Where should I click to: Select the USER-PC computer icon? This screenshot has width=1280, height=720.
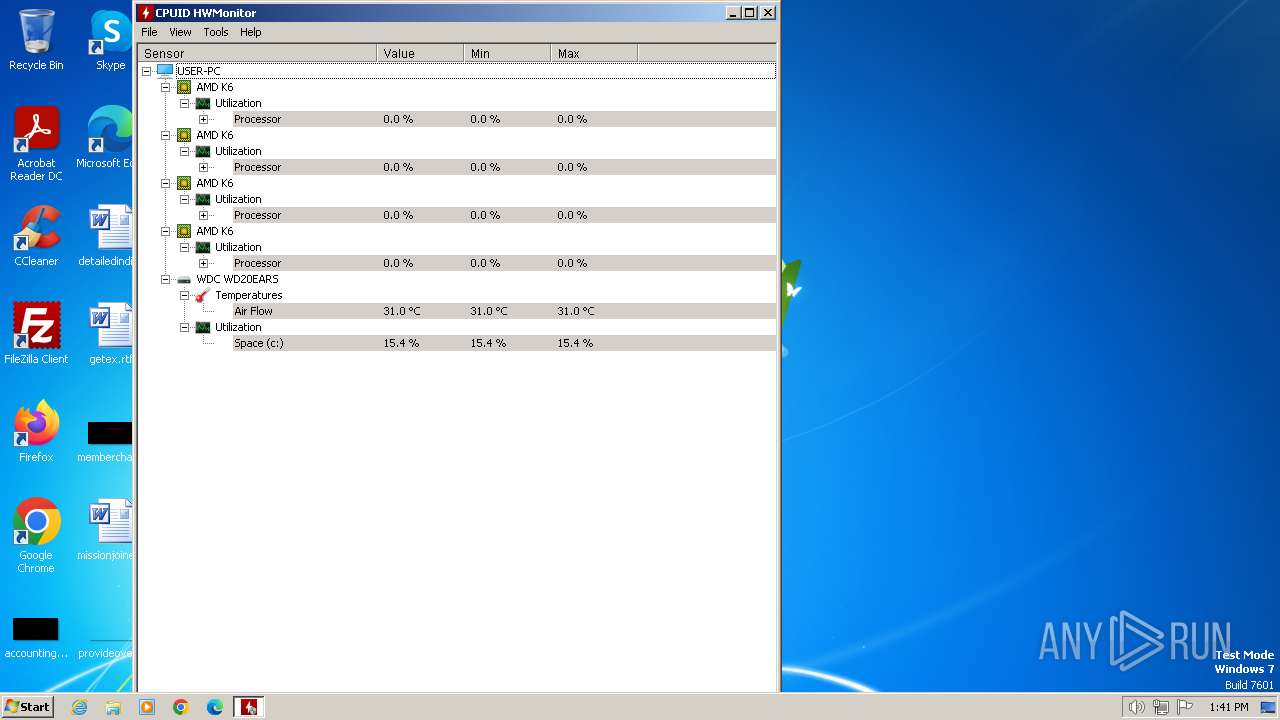pos(165,71)
